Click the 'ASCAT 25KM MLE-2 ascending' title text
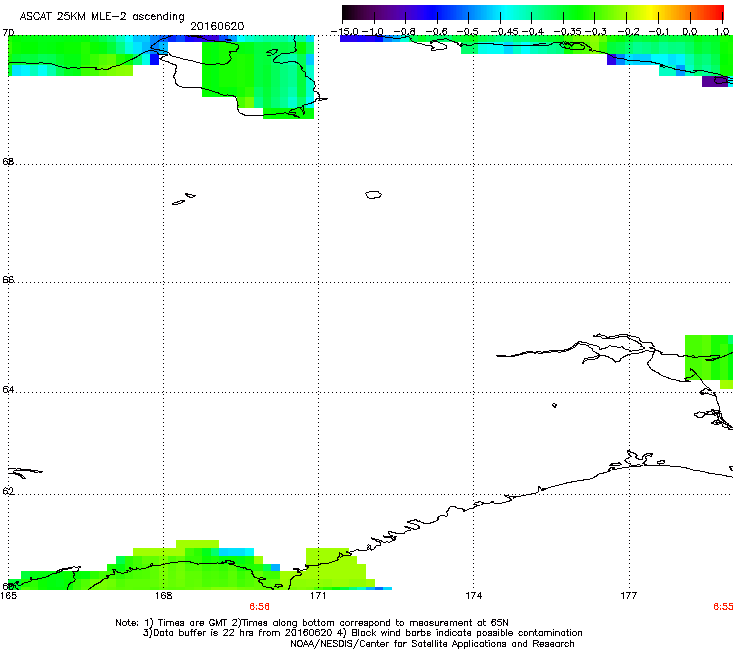 tap(102, 16)
